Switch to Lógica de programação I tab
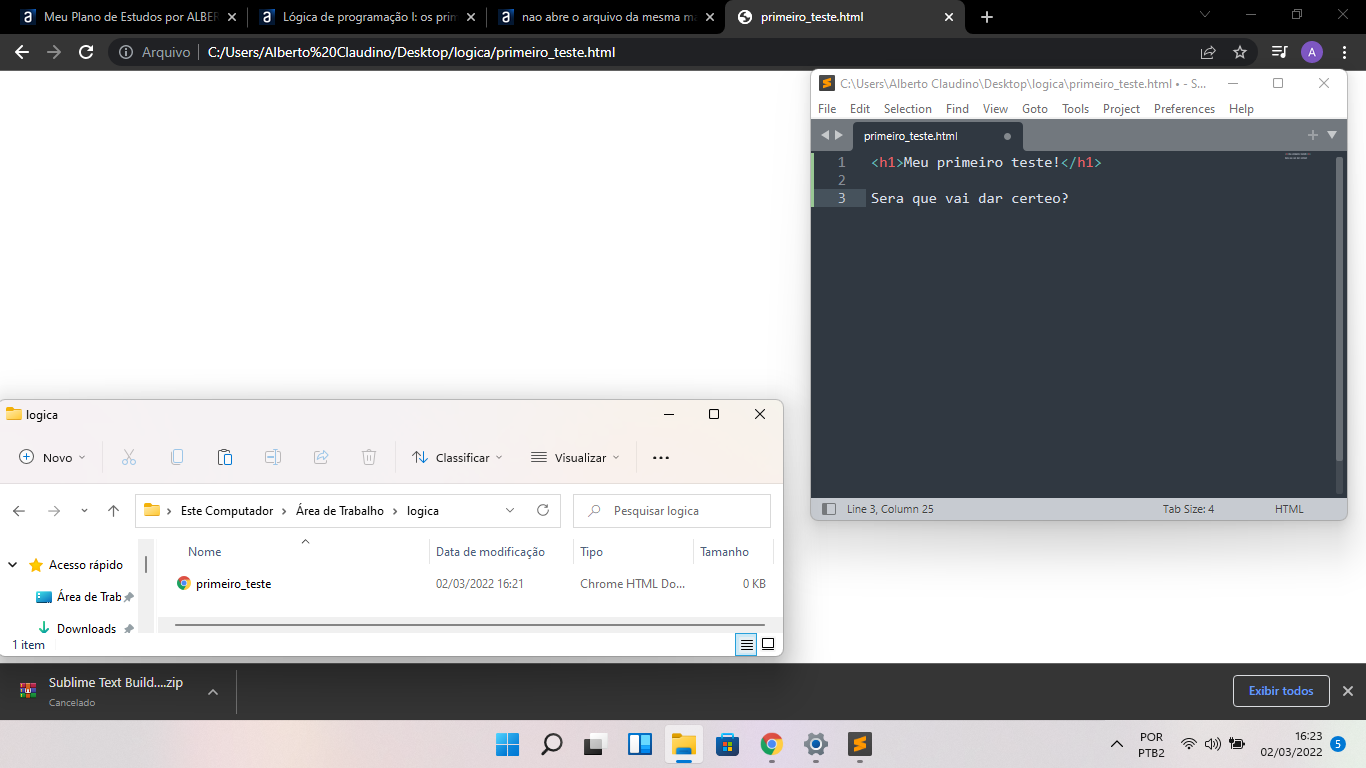 coord(365,17)
